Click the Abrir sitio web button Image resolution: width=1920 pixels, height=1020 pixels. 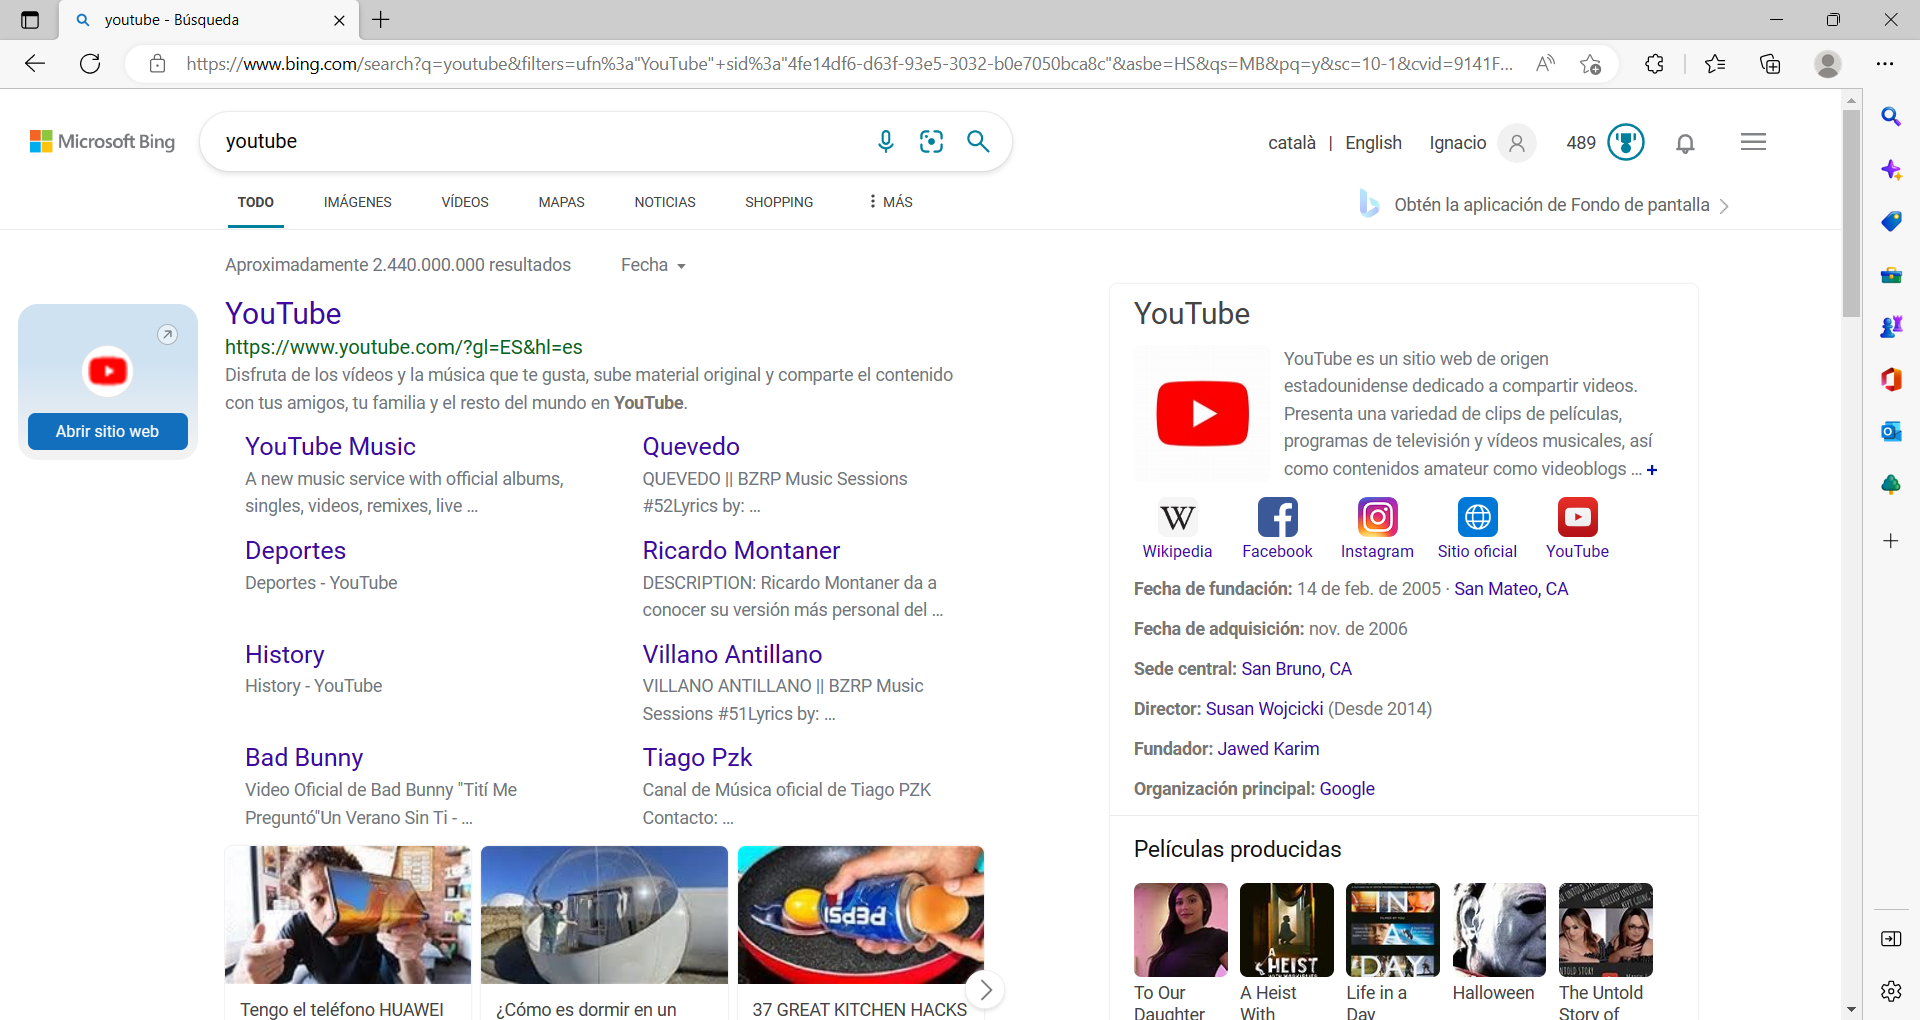coord(107,431)
